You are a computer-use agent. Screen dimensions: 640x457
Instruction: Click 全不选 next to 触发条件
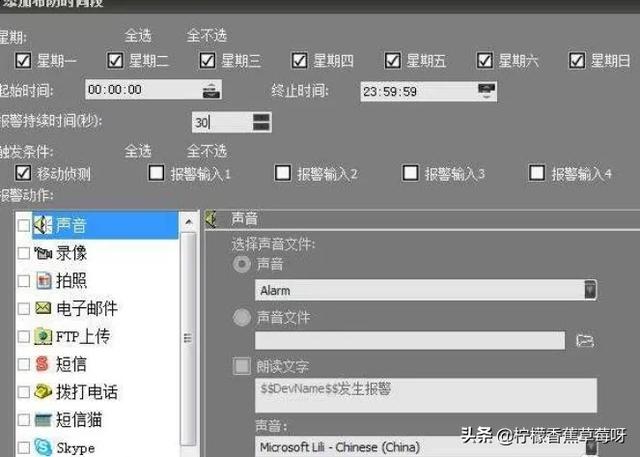(x=207, y=151)
